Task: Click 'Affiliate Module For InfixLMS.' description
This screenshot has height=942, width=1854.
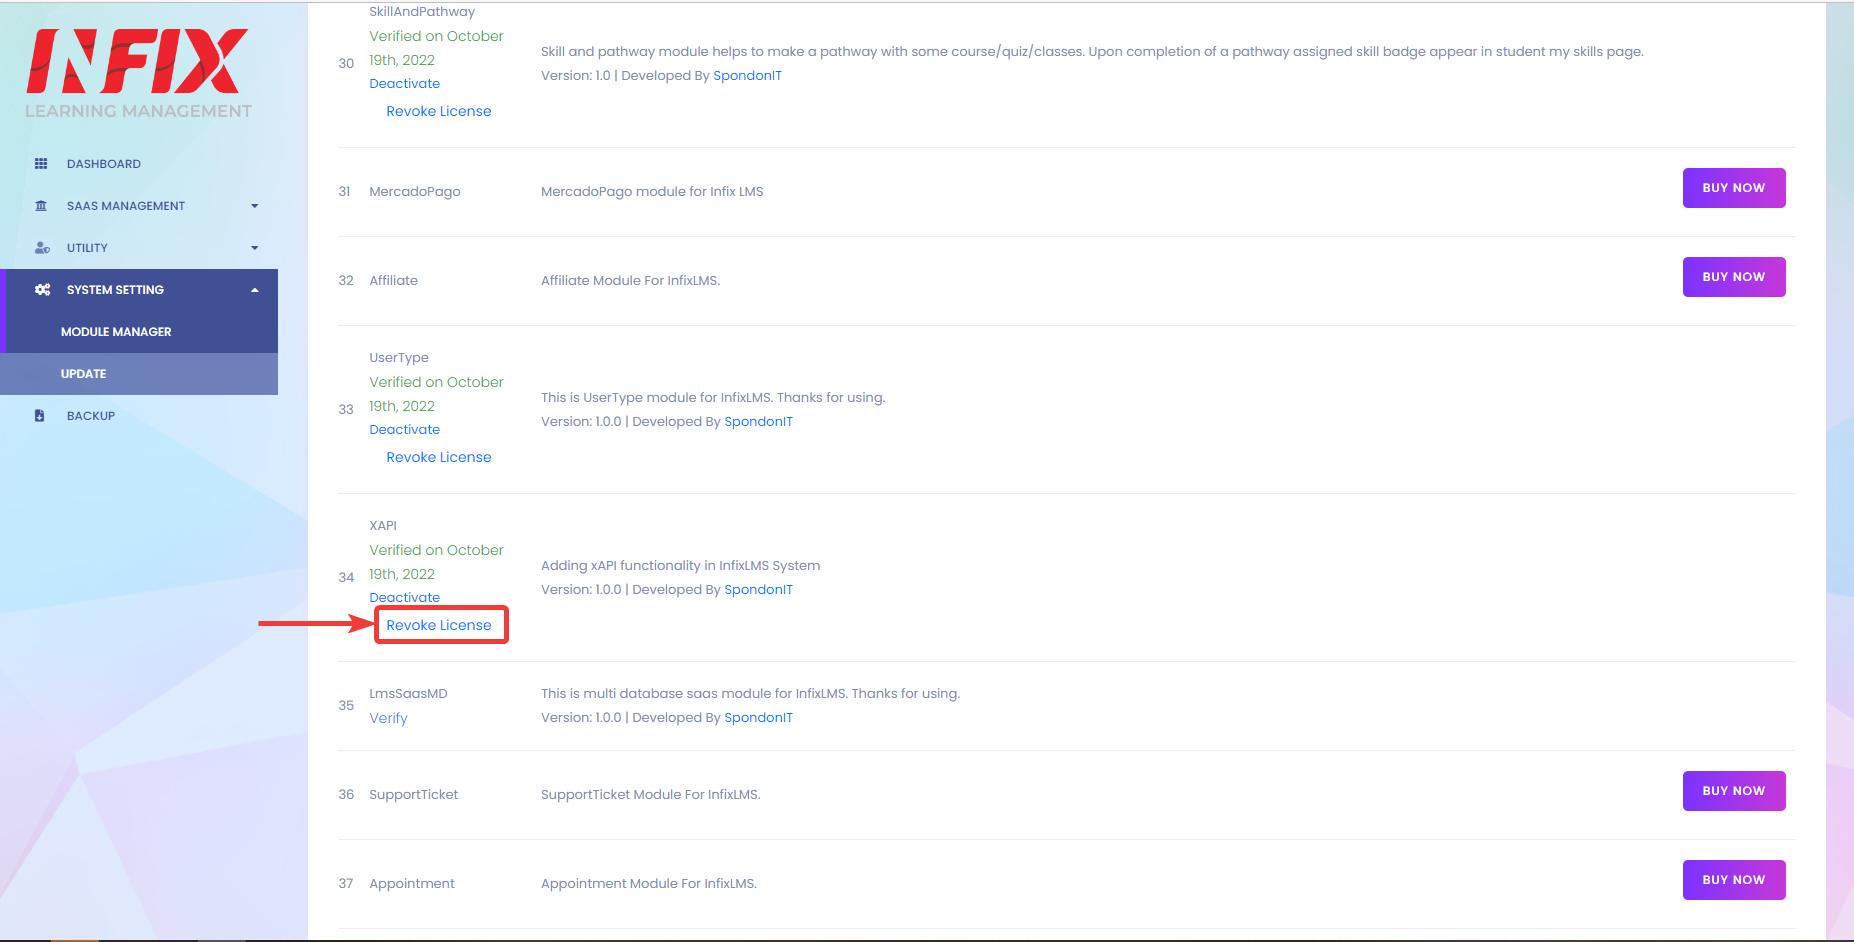Action: (630, 281)
